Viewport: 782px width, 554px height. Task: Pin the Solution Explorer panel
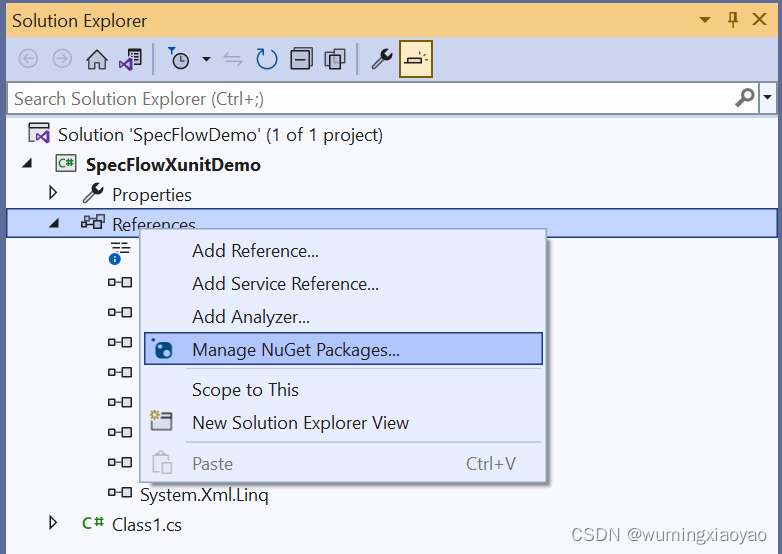(x=733, y=20)
